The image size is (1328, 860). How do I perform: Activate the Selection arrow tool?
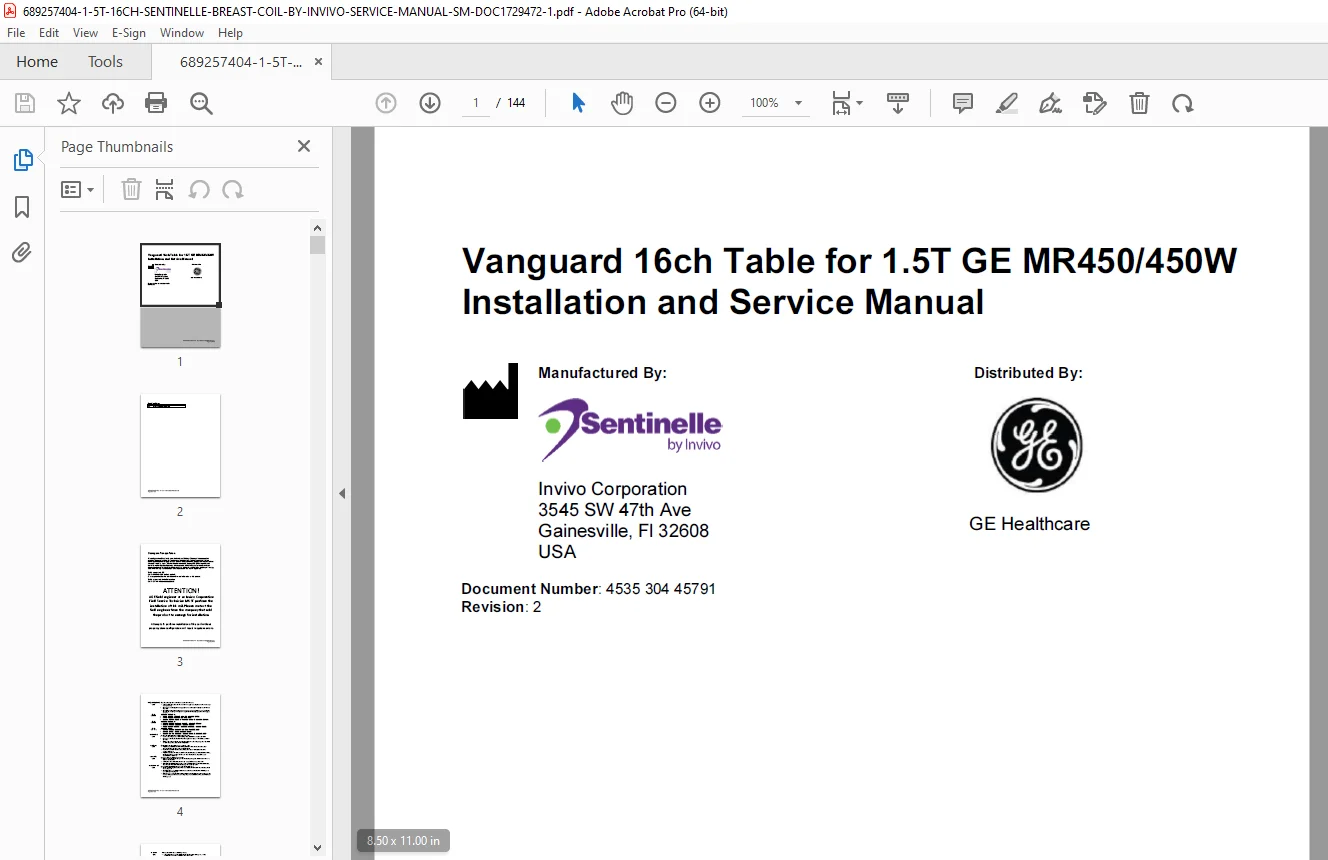(x=578, y=103)
